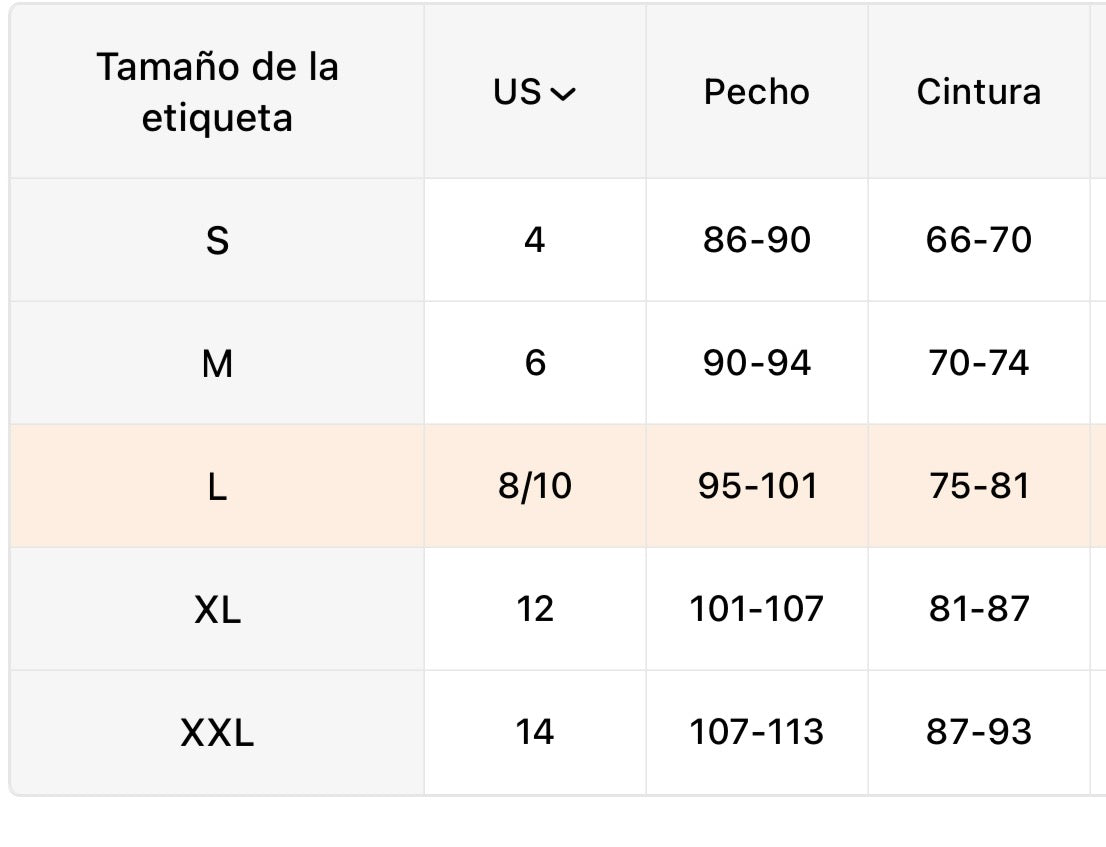
Task: Click the waist value 87-93
Action: pos(979,731)
